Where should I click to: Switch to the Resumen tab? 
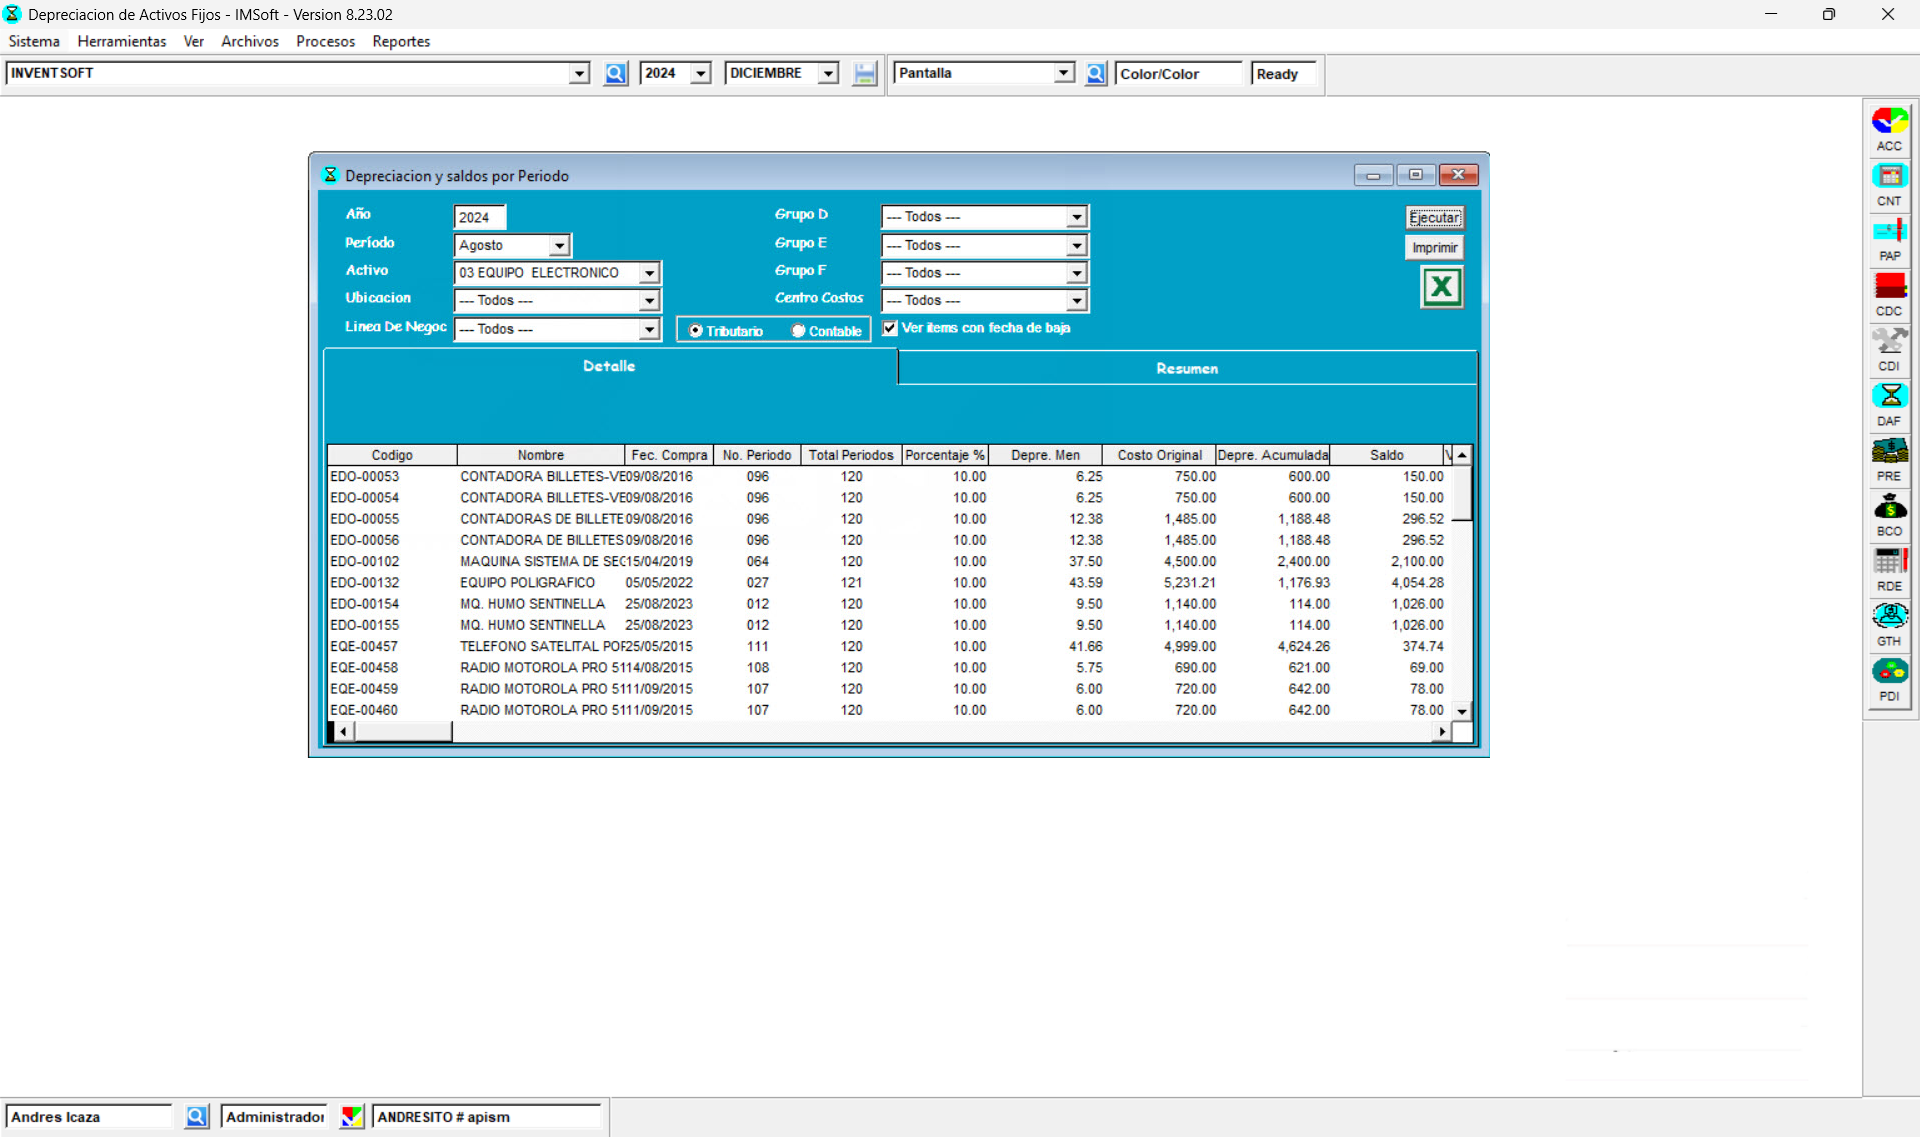click(1186, 367)
